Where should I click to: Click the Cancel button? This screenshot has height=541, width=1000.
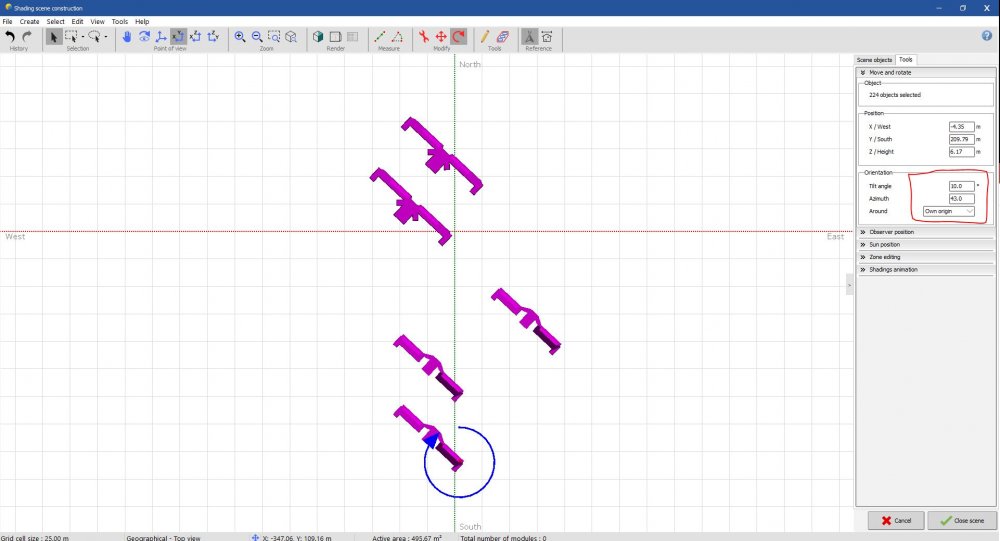tap(896, 520)
